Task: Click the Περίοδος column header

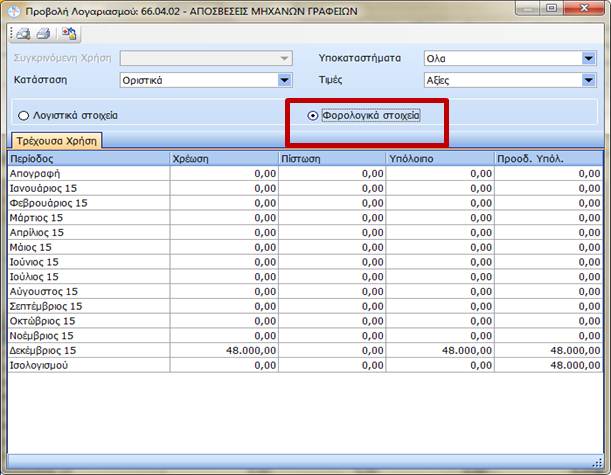Action: (88, 159)
